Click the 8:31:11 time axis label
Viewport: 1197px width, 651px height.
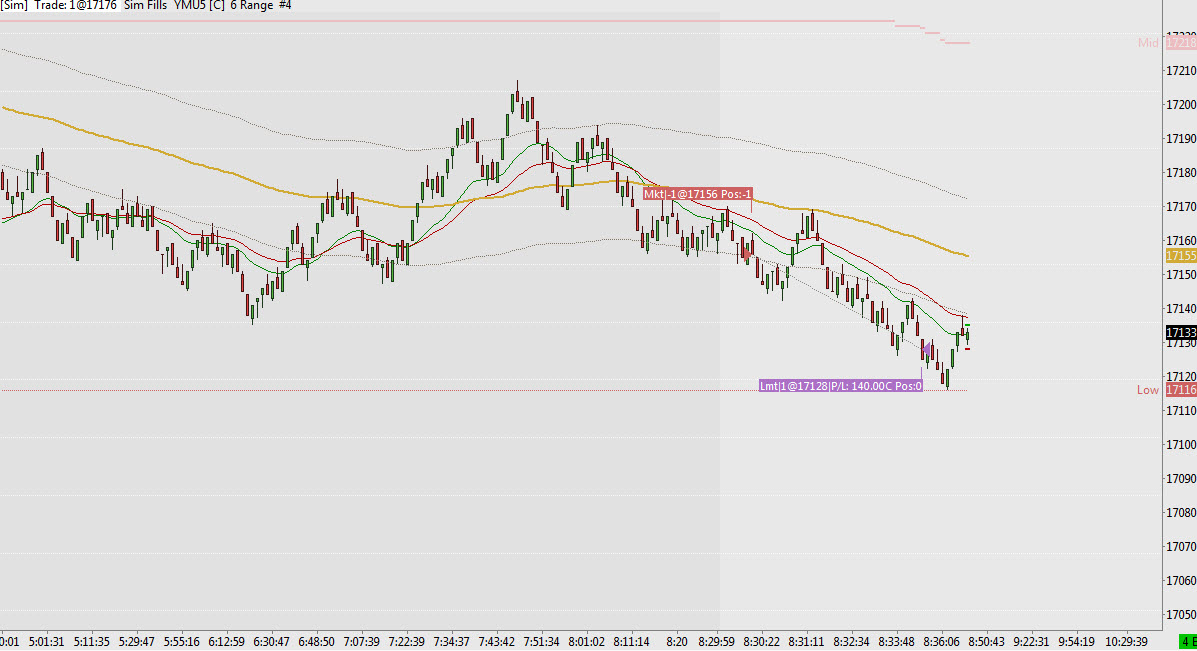point(806,642)
